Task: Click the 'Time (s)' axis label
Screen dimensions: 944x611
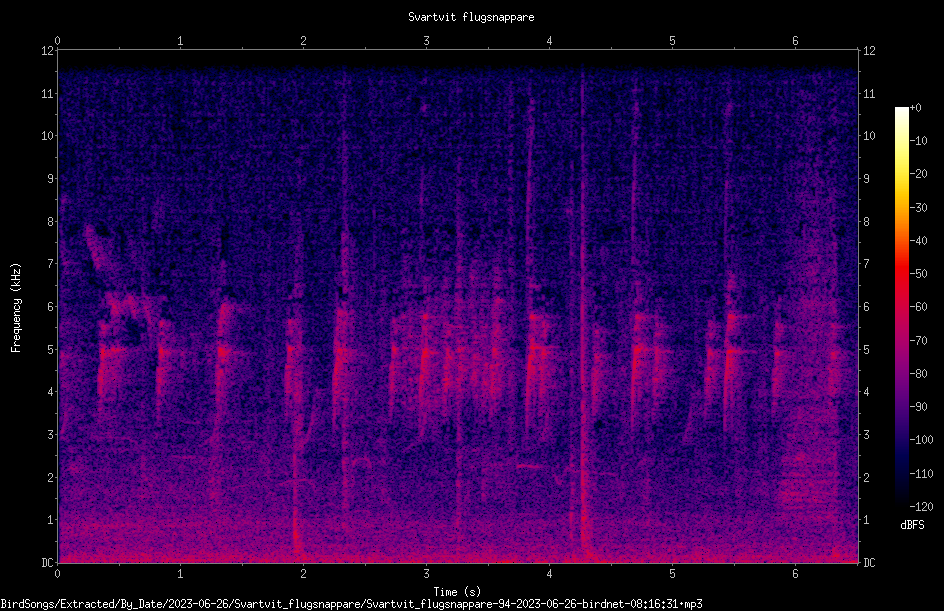Action: pyautogui.click(x=457, y=592)
